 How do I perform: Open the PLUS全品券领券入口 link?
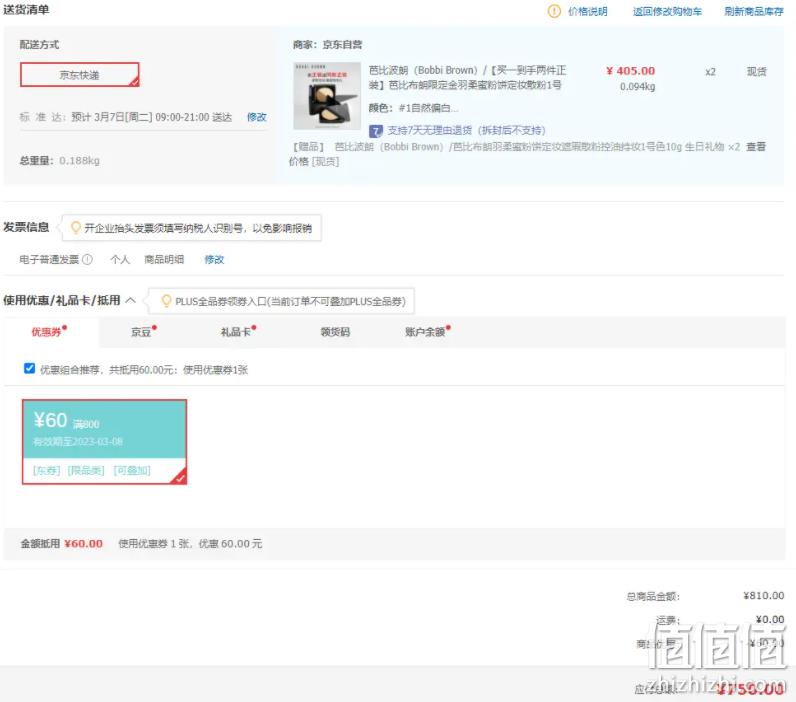(290, 302)
